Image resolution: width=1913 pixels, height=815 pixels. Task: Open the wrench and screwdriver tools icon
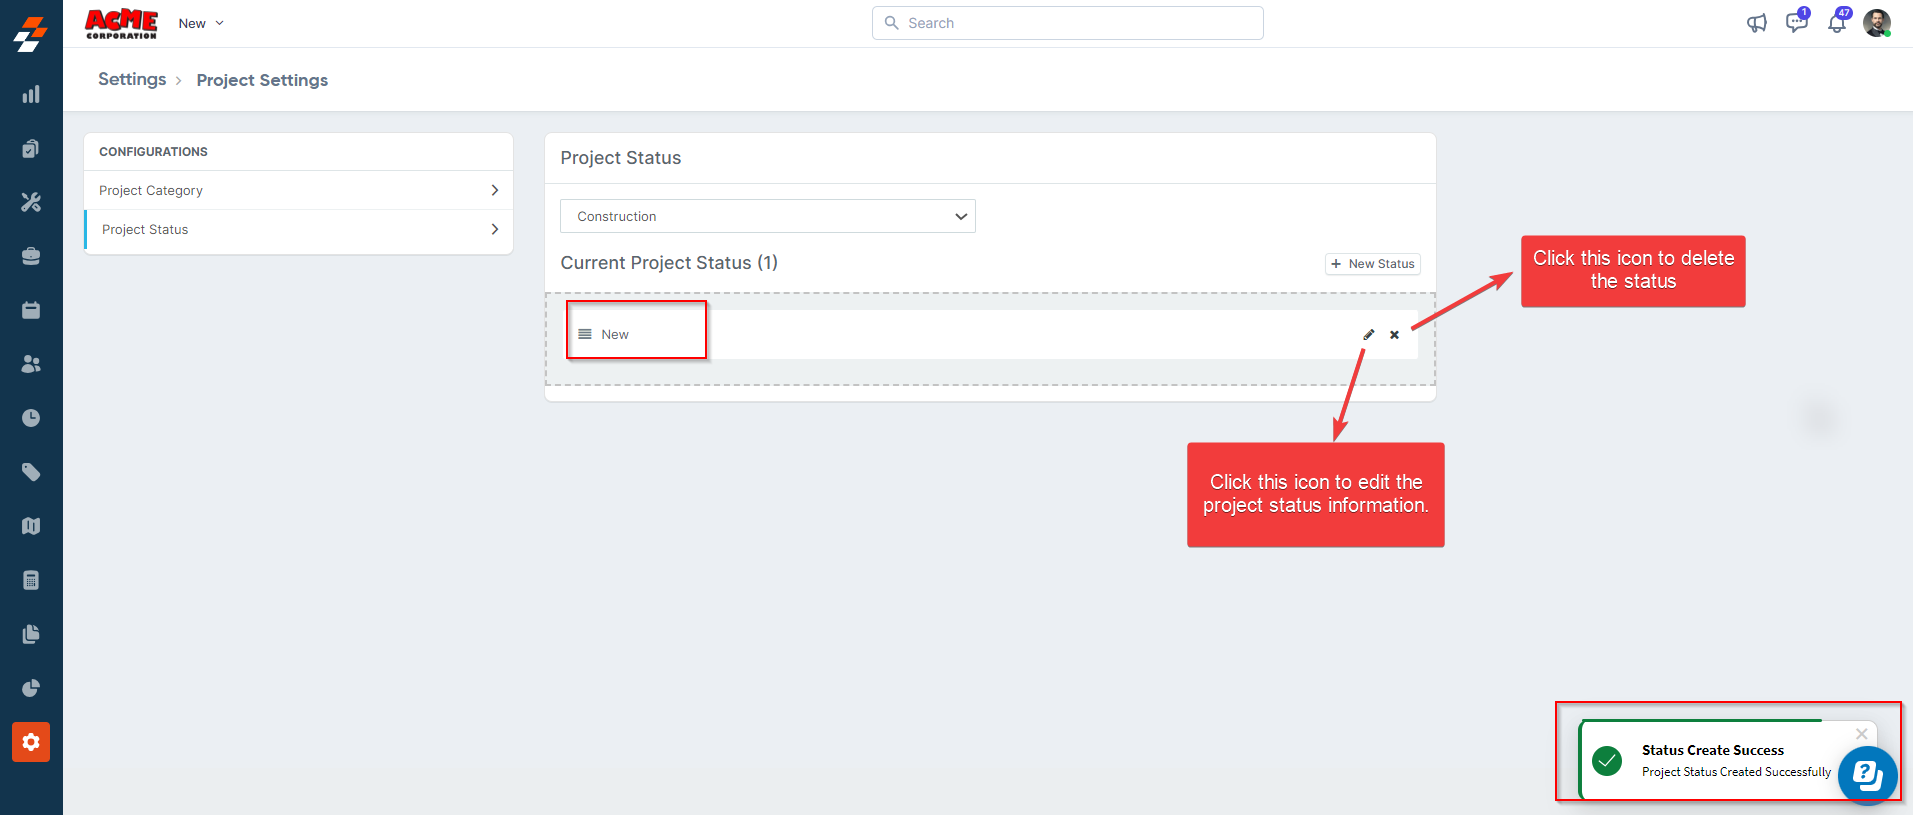tap(31, 202)
